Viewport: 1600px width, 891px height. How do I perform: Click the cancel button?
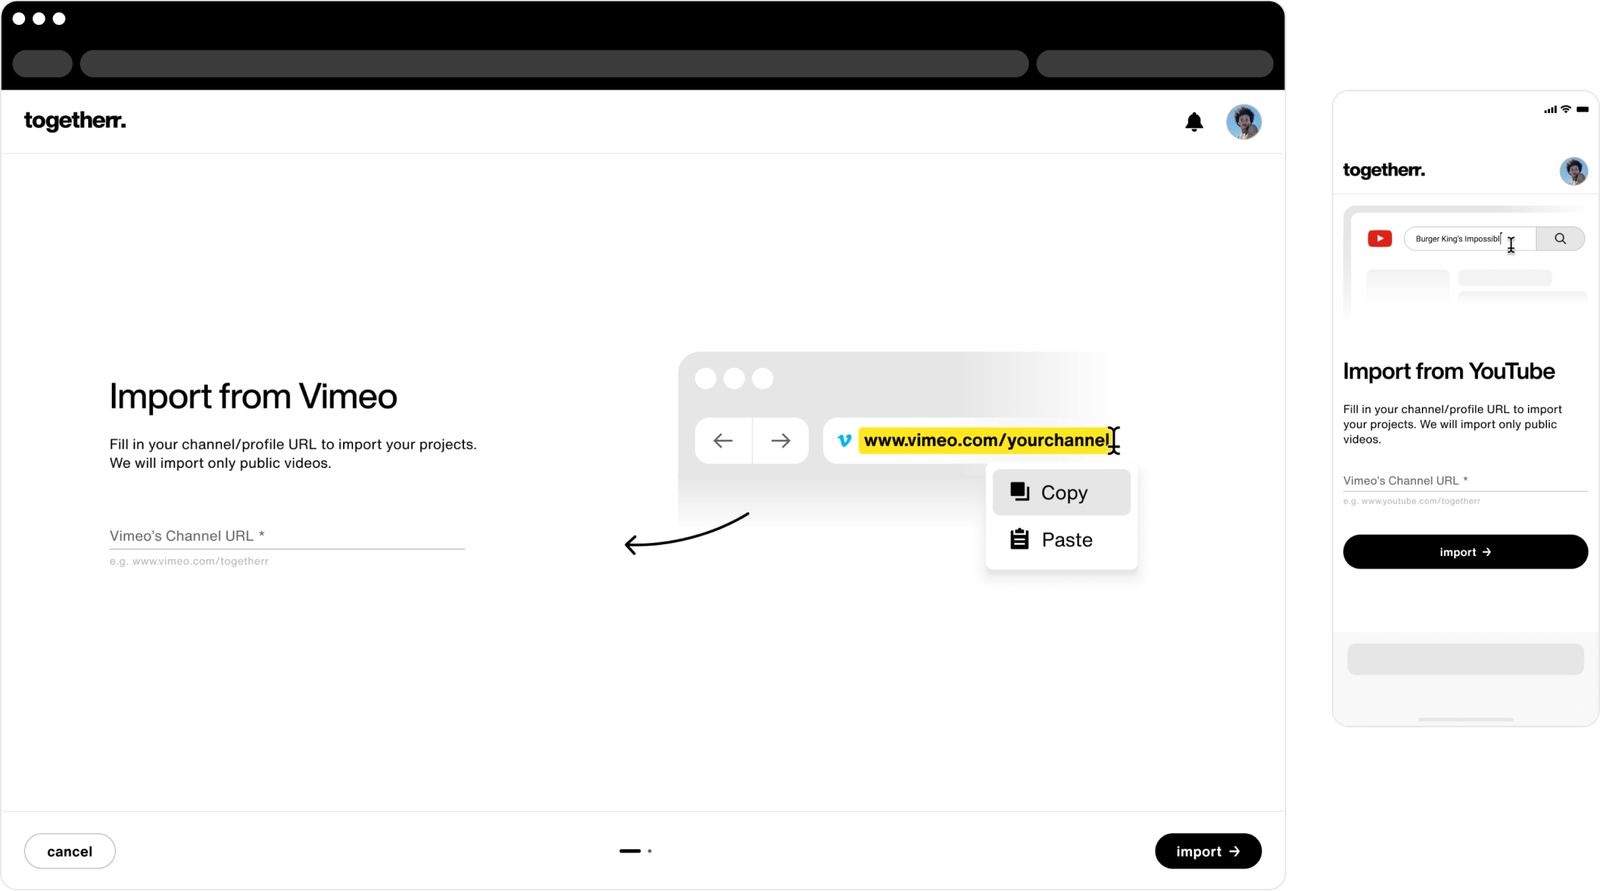(x=70, y=851)
